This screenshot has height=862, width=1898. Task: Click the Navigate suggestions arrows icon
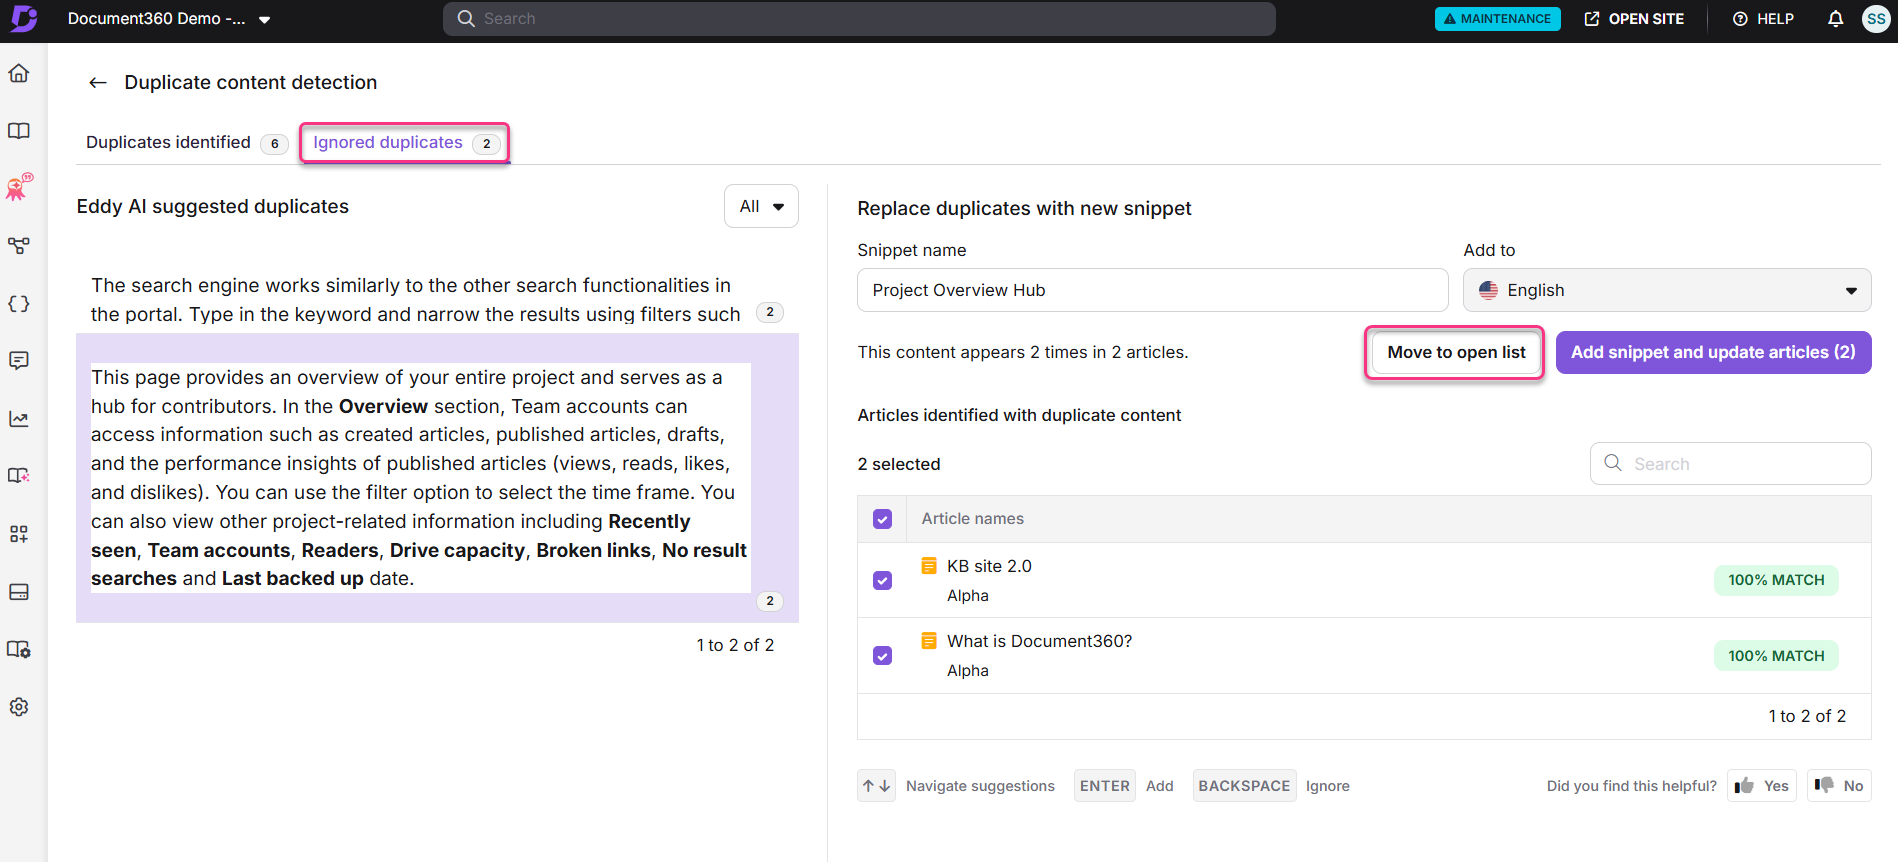pos(876,786)
